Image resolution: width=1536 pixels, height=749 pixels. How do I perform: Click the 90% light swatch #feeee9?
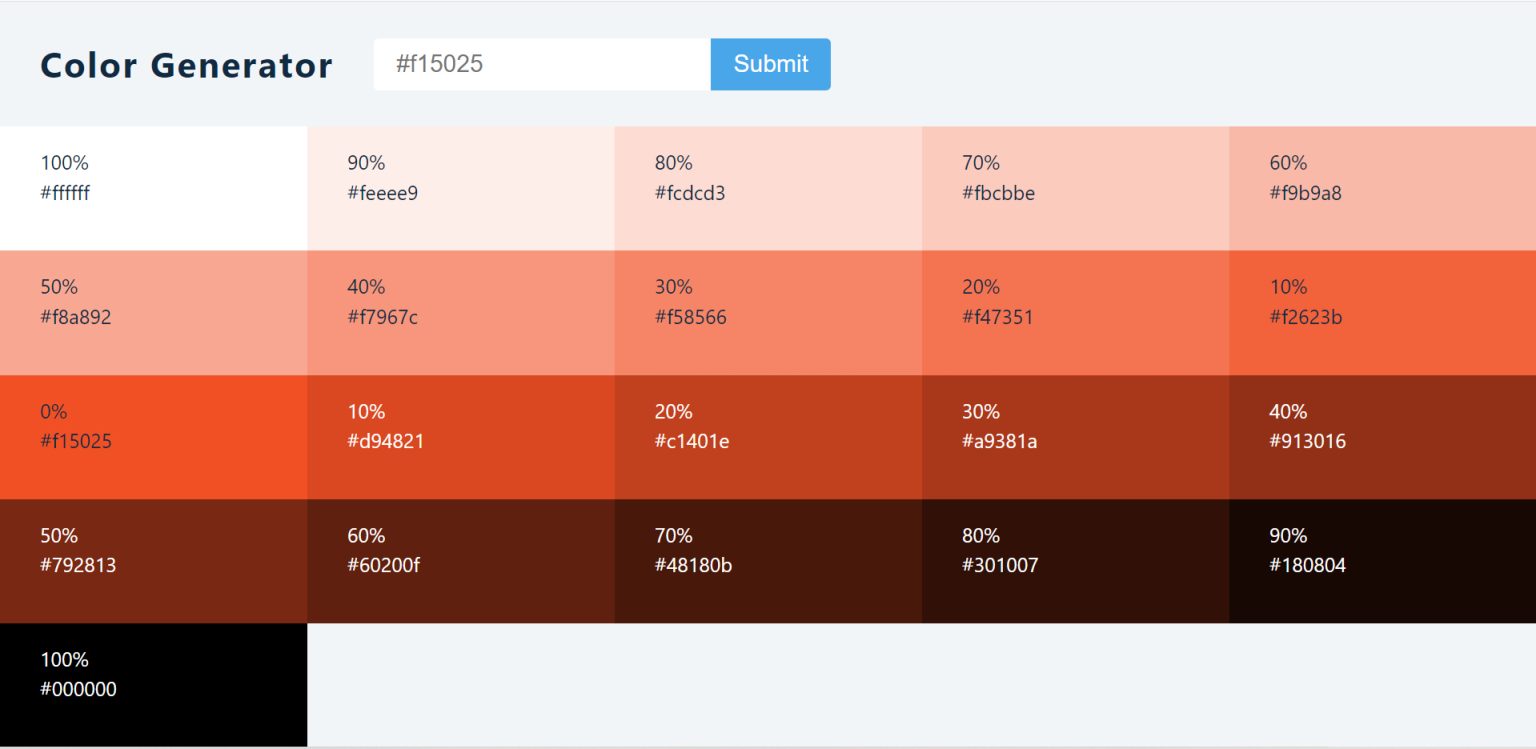pos(460,186)
